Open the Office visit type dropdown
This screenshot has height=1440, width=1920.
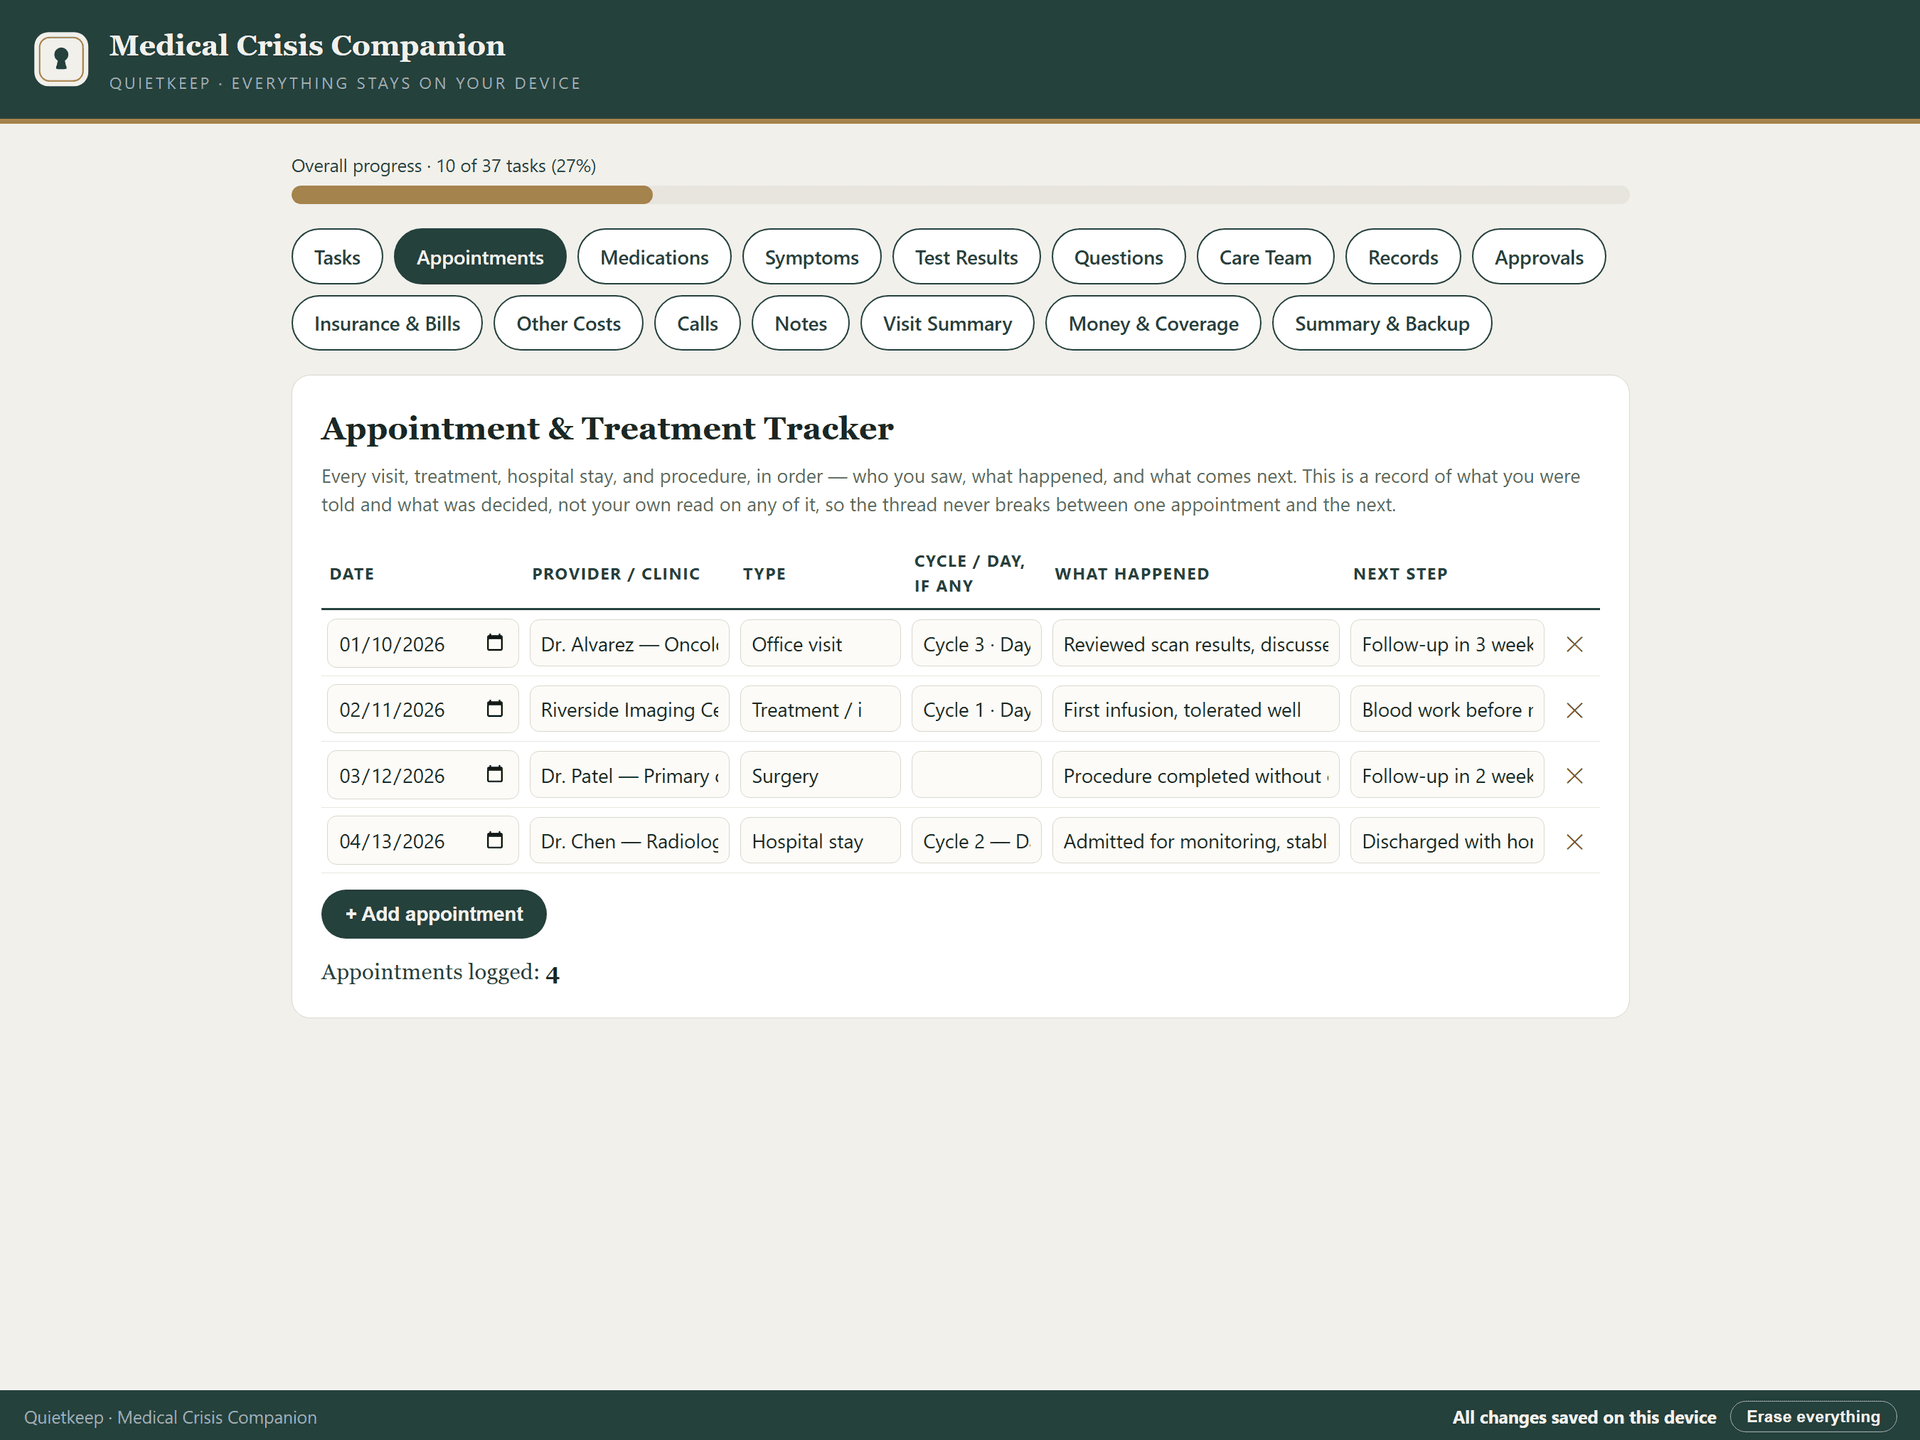(820, 644)
